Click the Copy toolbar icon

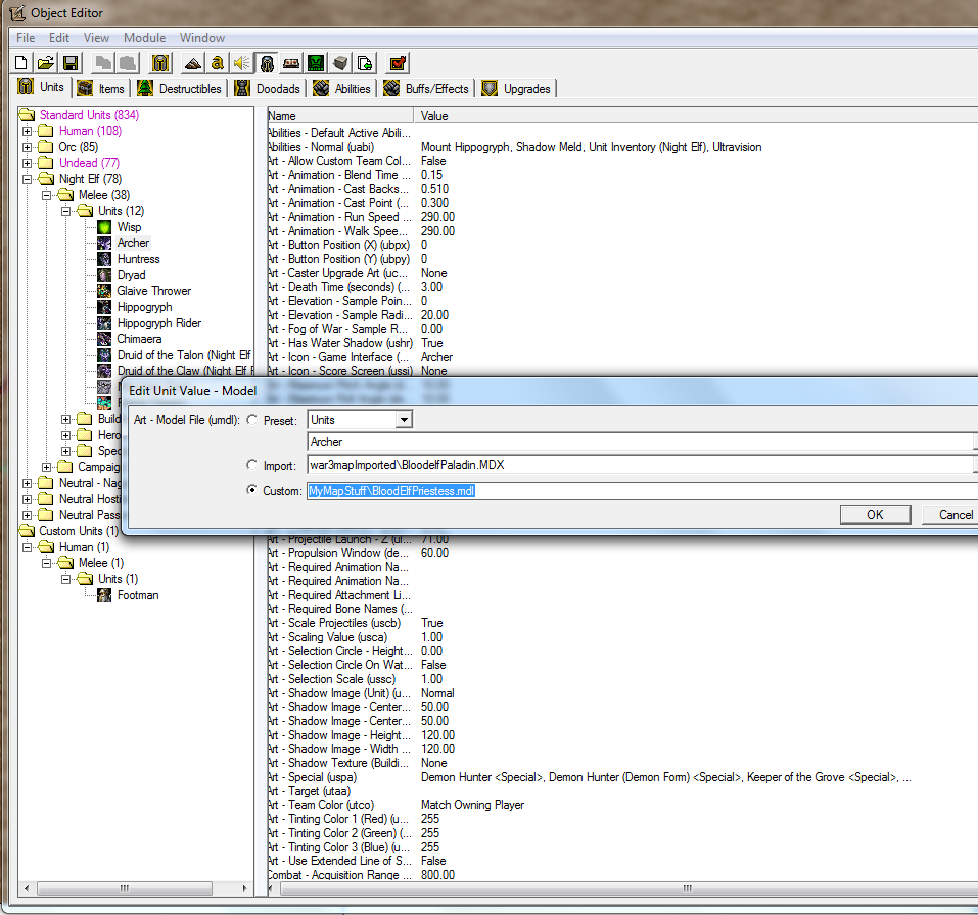point(104,63)
